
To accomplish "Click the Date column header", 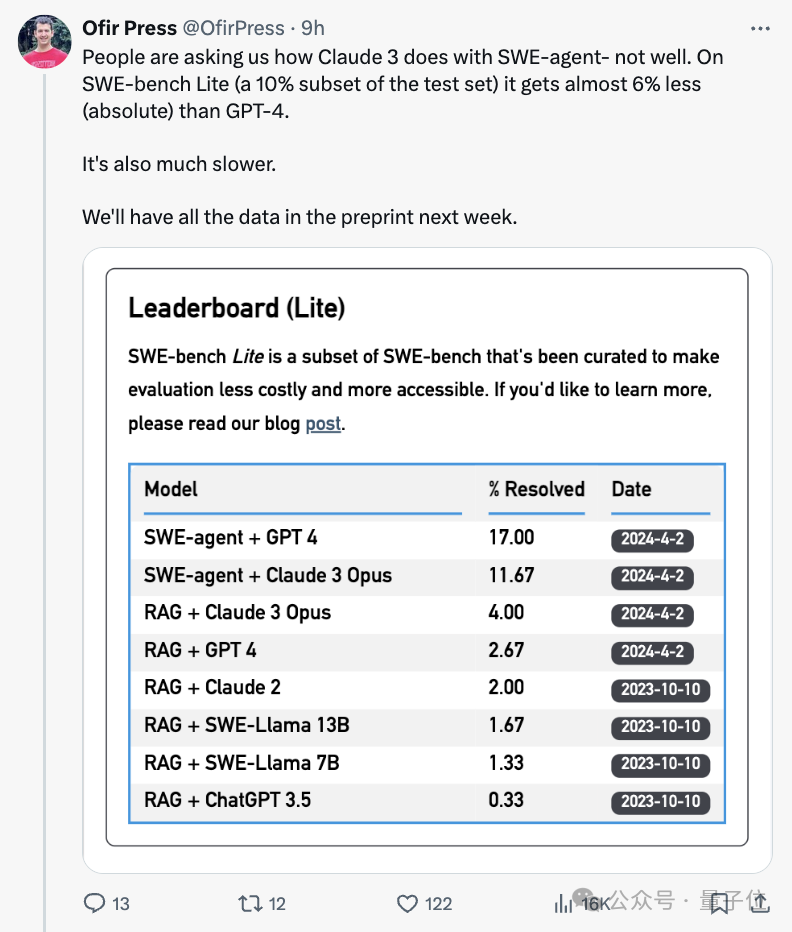I will point(631,489).
